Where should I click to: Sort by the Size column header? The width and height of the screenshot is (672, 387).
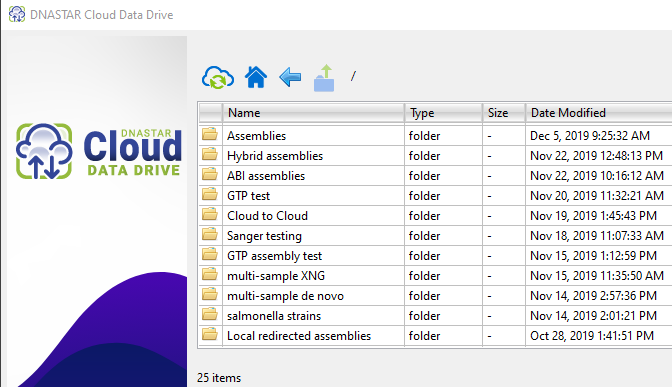[504, 113]
